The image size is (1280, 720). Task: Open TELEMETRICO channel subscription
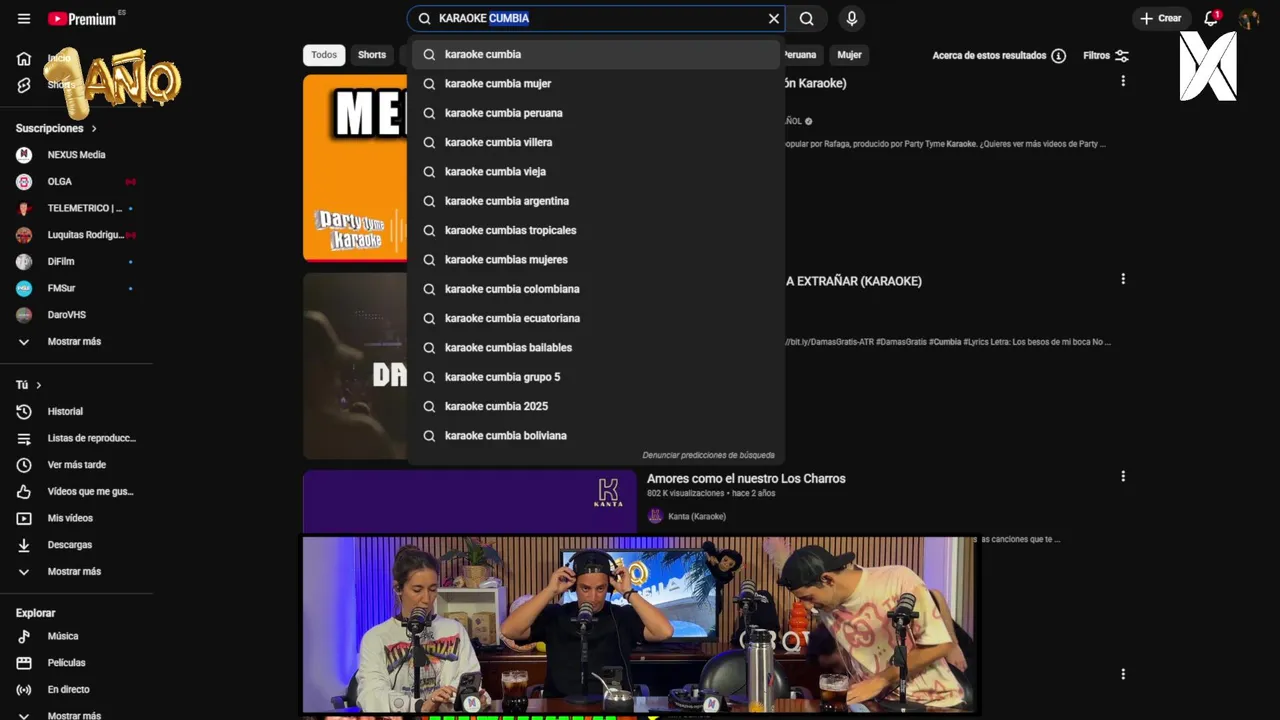pos(76,208)
